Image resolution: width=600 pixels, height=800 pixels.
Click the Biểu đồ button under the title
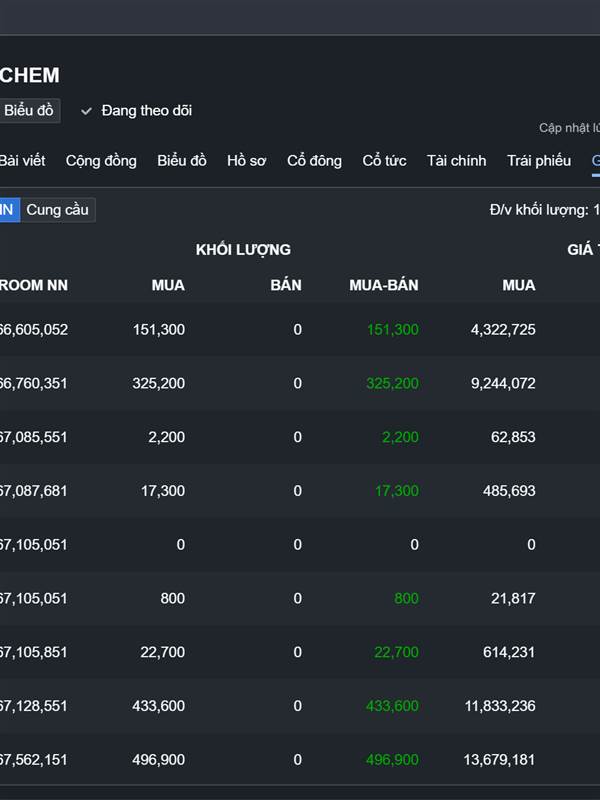29,111
